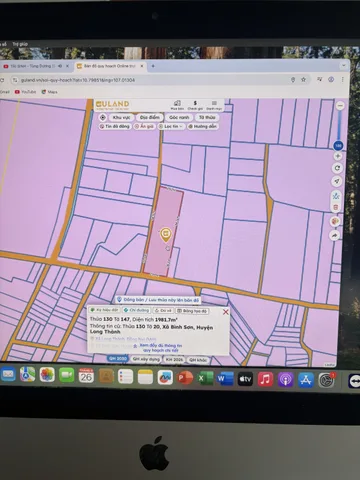Open the Mua bán section icon

(x=177, y=105)
